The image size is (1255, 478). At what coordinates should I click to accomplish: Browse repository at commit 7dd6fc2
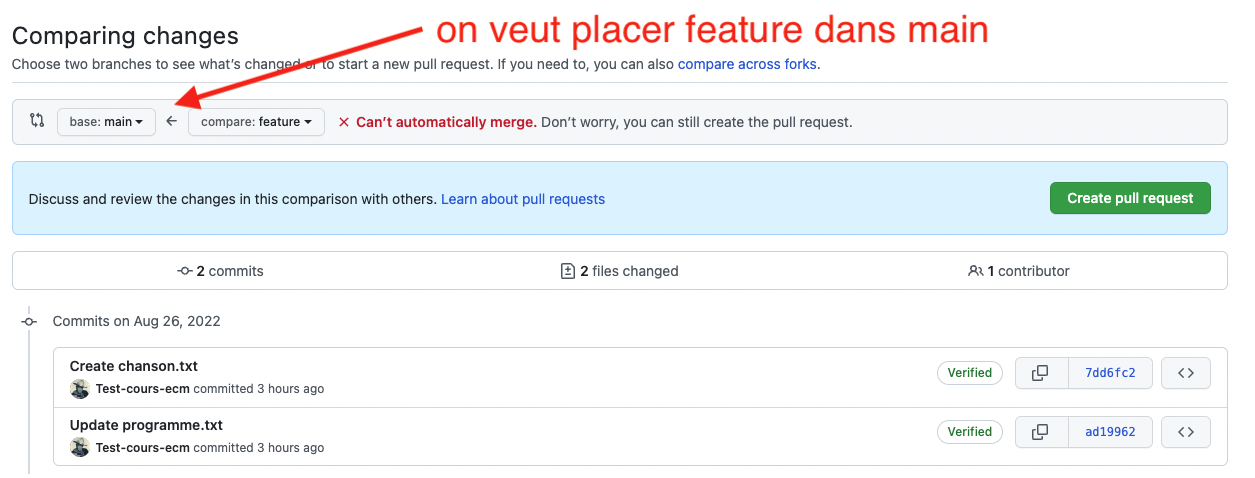pyautogui.click(x=1186, y=373)
